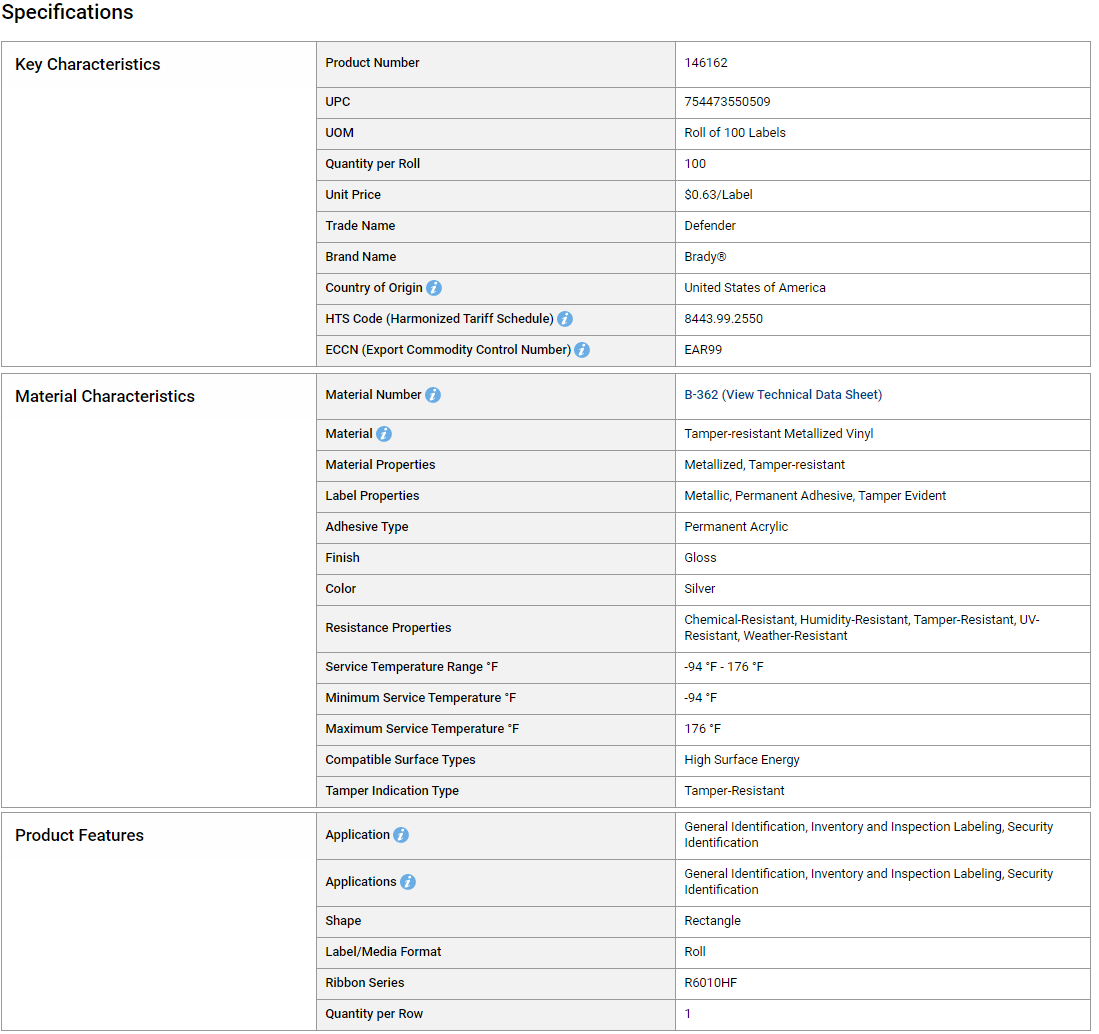1099x1034 pixels.
Task: Select the Ribbon Series value R6010HF
Action: tap(711, 983)
